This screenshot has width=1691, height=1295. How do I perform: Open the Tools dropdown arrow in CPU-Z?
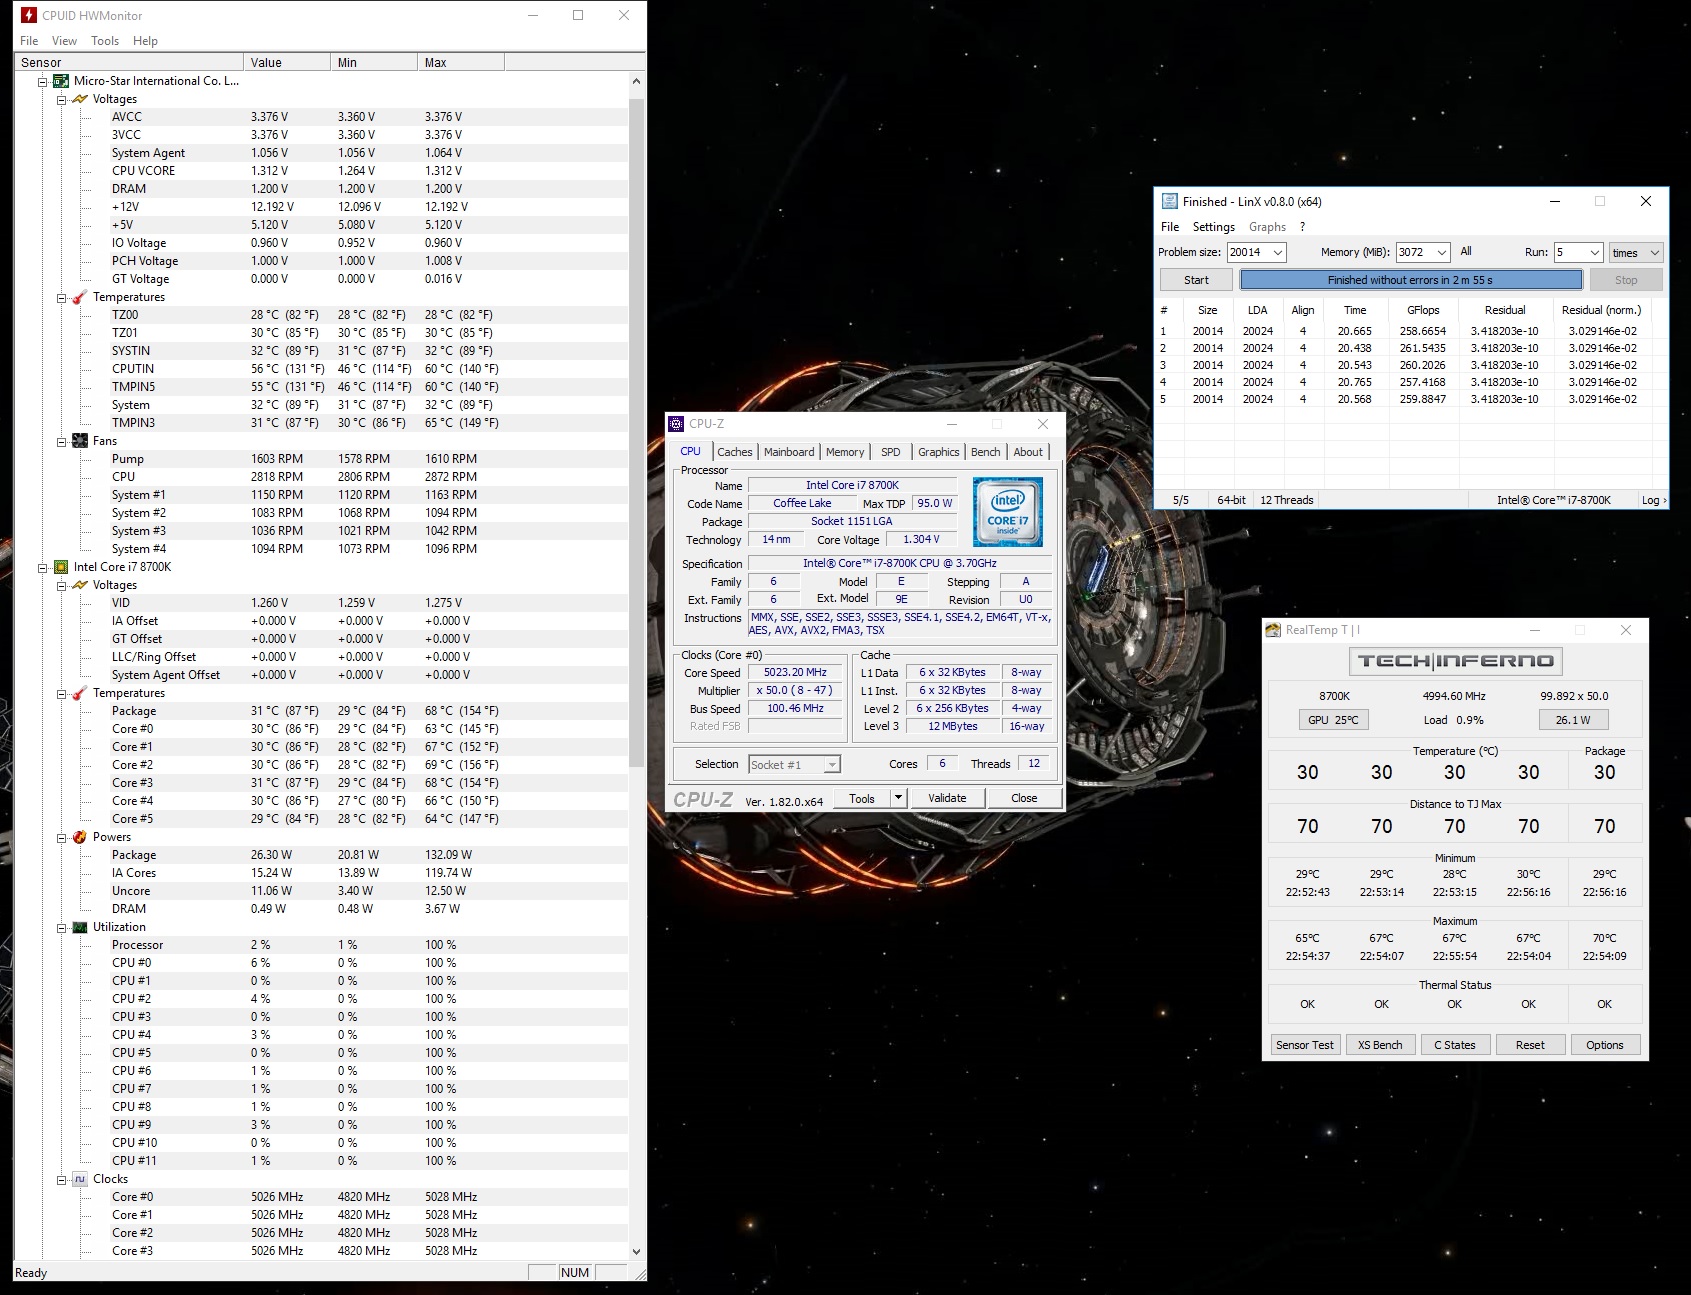(x=899, y=798)
